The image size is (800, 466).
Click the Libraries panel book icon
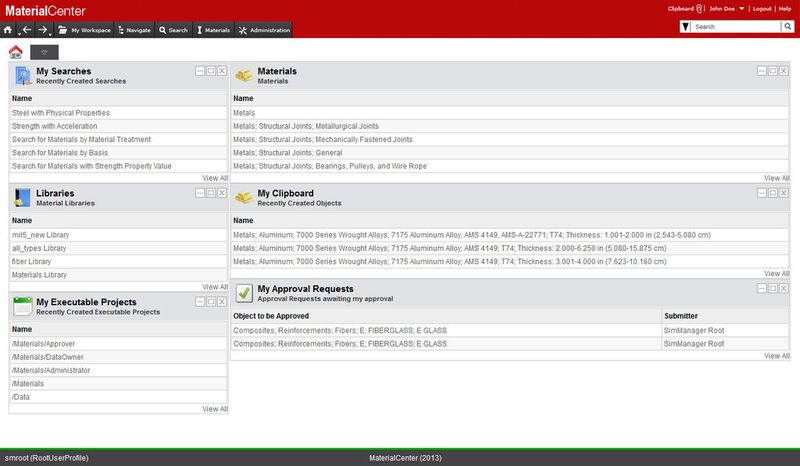(x=22, y=198)
